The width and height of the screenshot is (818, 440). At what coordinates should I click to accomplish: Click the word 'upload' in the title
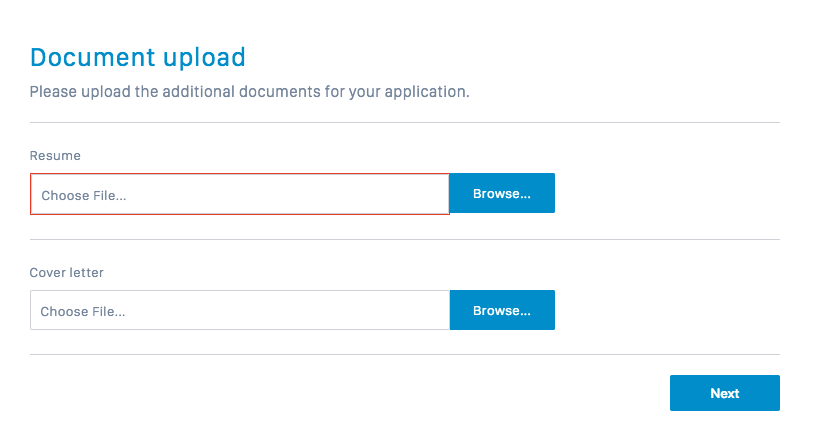tap(205, 57)
